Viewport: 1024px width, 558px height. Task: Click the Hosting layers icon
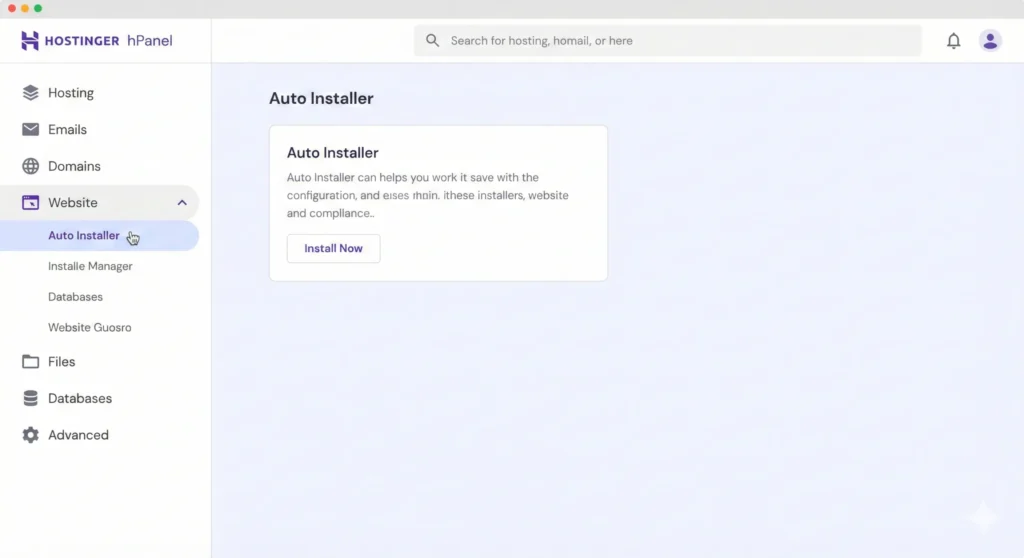click(x=31, y=93)
